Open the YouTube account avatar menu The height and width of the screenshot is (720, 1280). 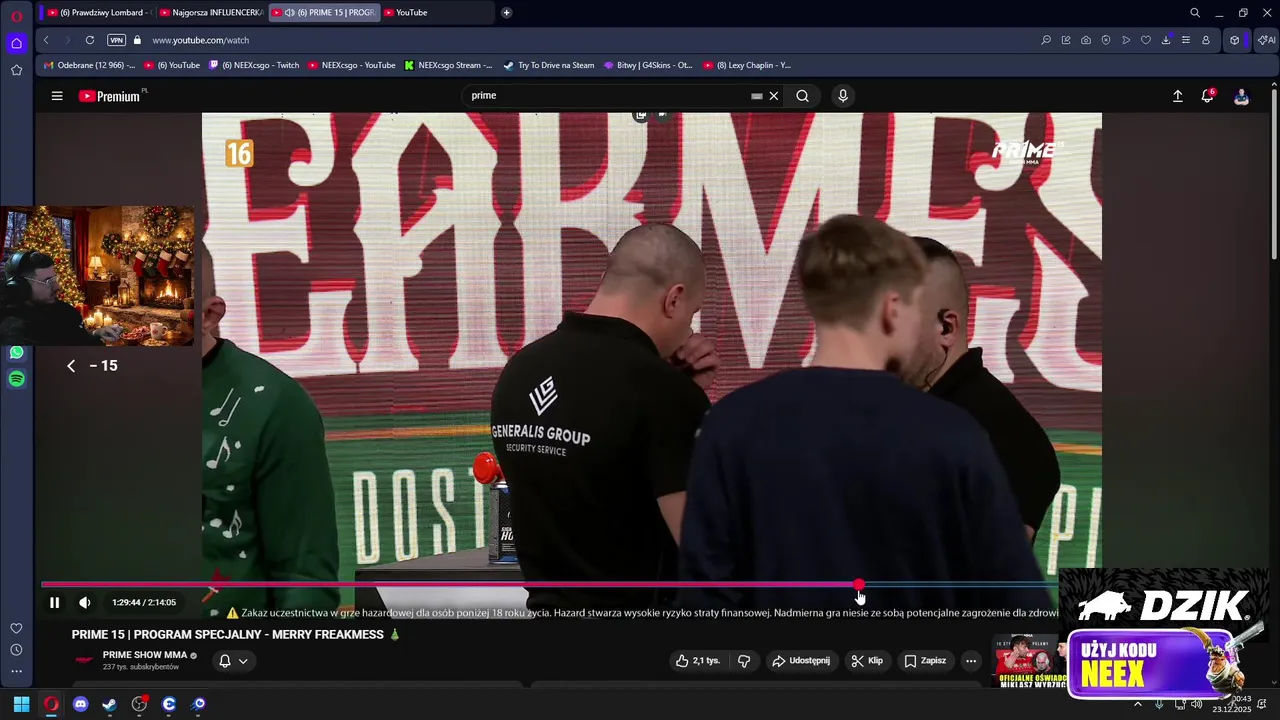pyautogui.click(x=1241, y=96)
